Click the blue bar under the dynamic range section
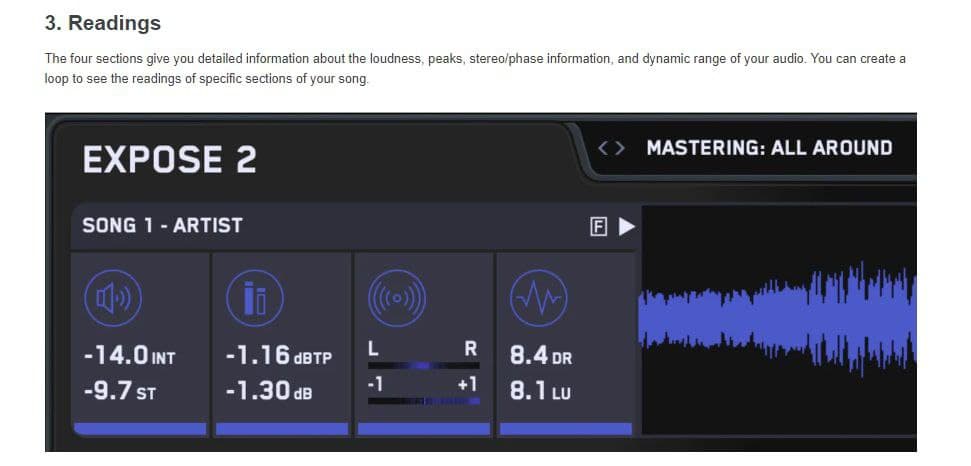The height and width of the screenshot is (466, 971). pos(565,429)
